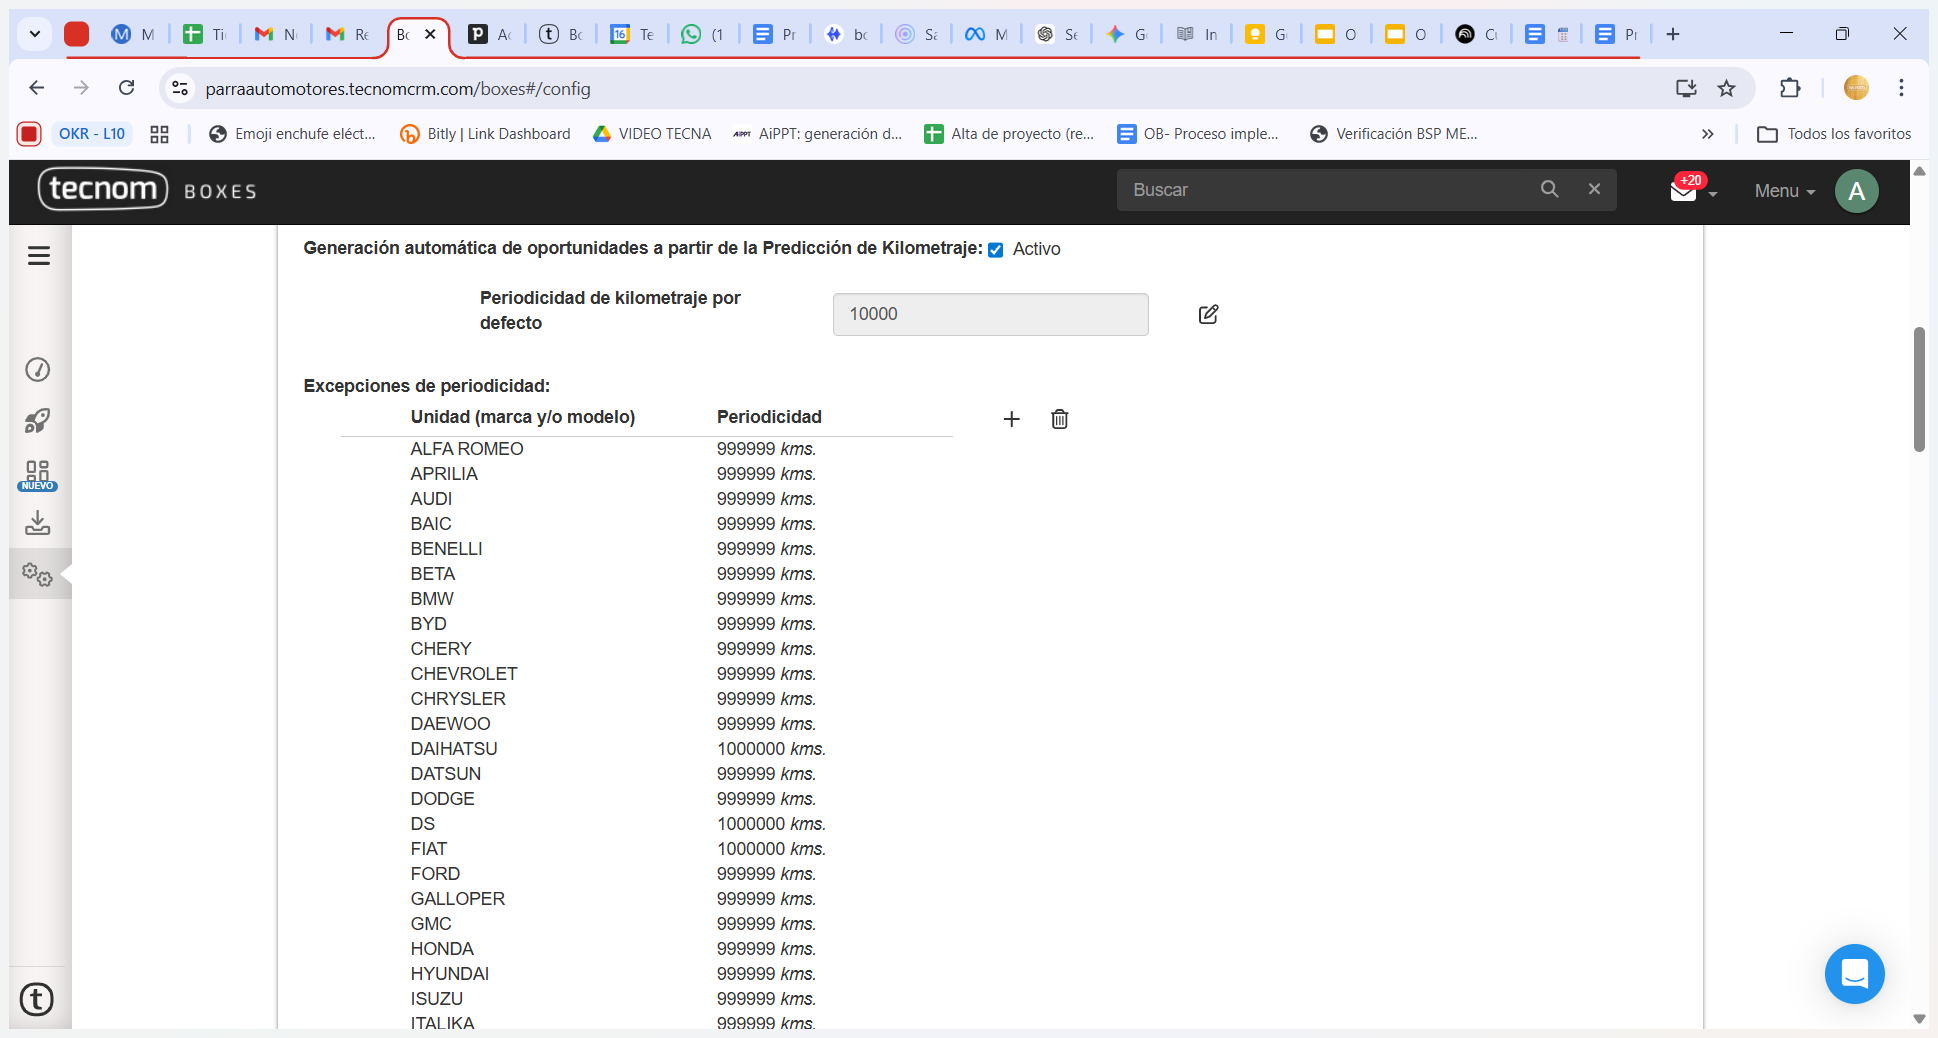
Task: Expand the Menu dropdown
Action: point(1784,191)
